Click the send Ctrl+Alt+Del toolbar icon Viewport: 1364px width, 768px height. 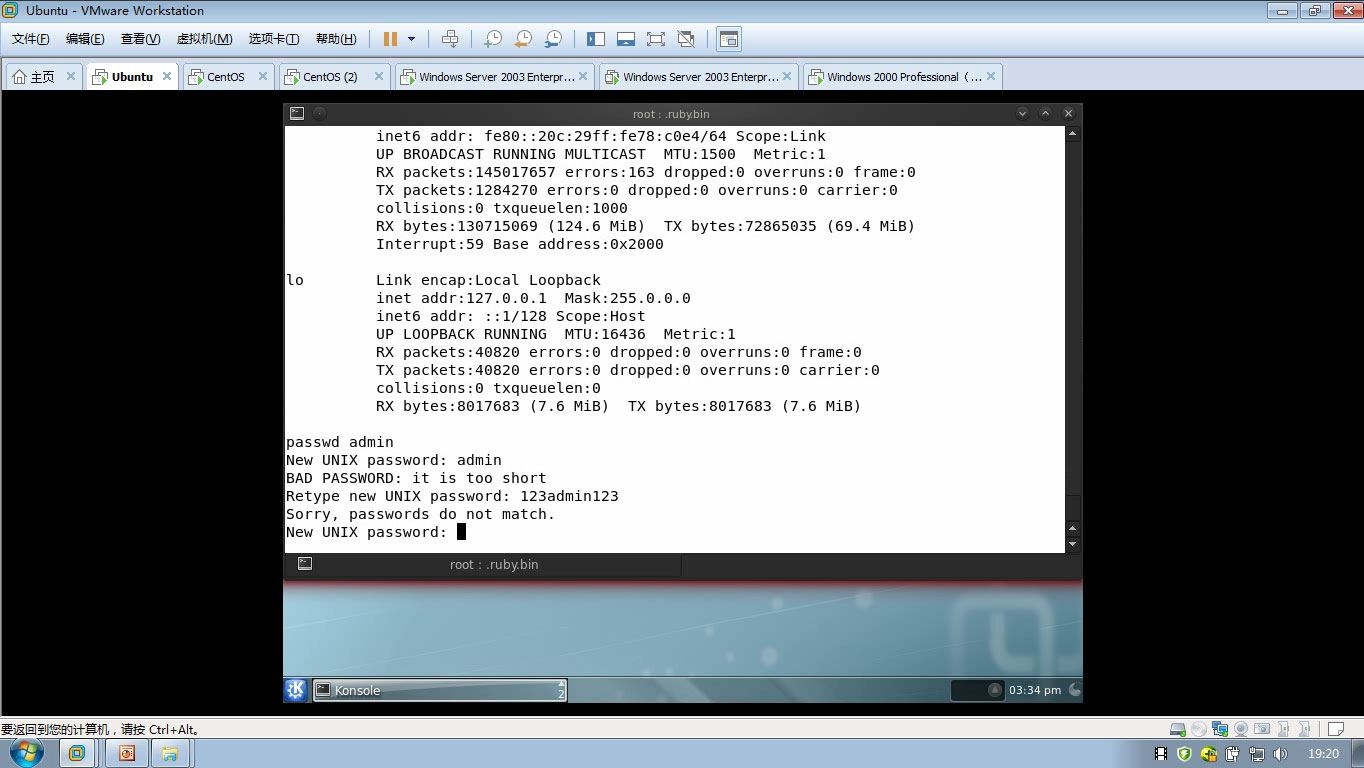coord(450,39)
